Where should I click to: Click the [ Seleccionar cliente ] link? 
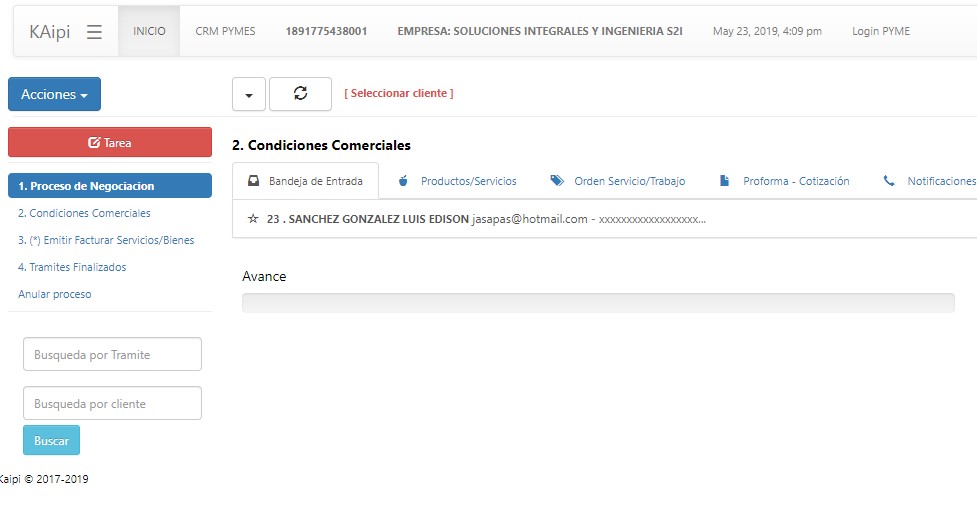tap(399, 94)
